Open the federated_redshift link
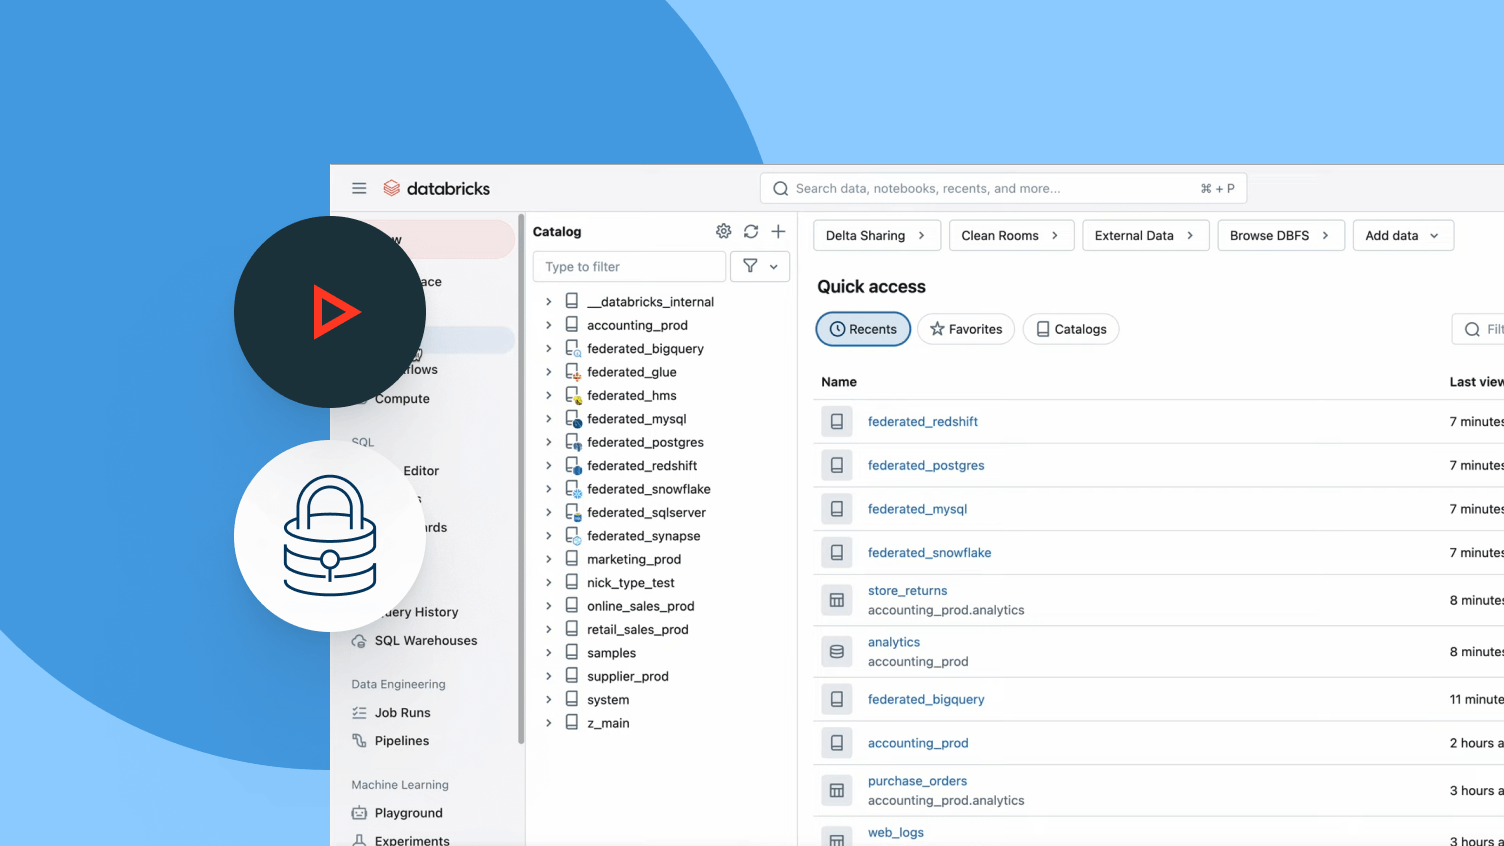This screenshot has height=846, width=1504. click(922, 422)
